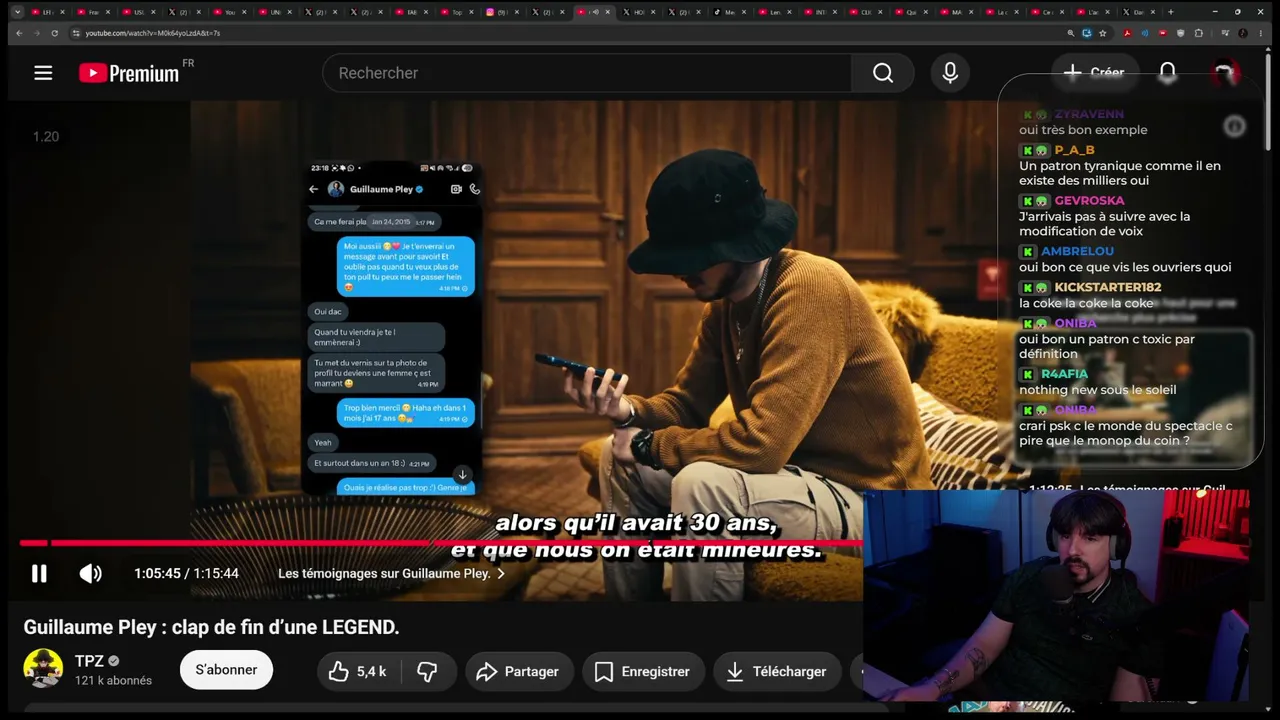Click the install/cast screen icon in address bar
Screen dimensions: 1280x720
tap(1087, 33)
